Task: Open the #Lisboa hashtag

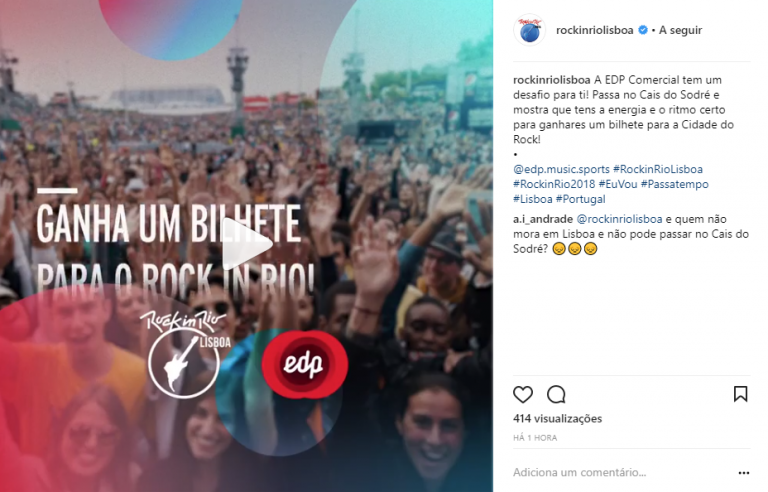Action: point(532,199)
